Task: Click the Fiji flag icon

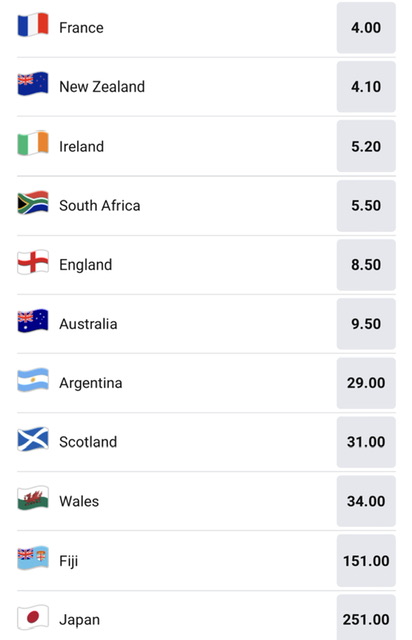Action: [x=33, y=558]
